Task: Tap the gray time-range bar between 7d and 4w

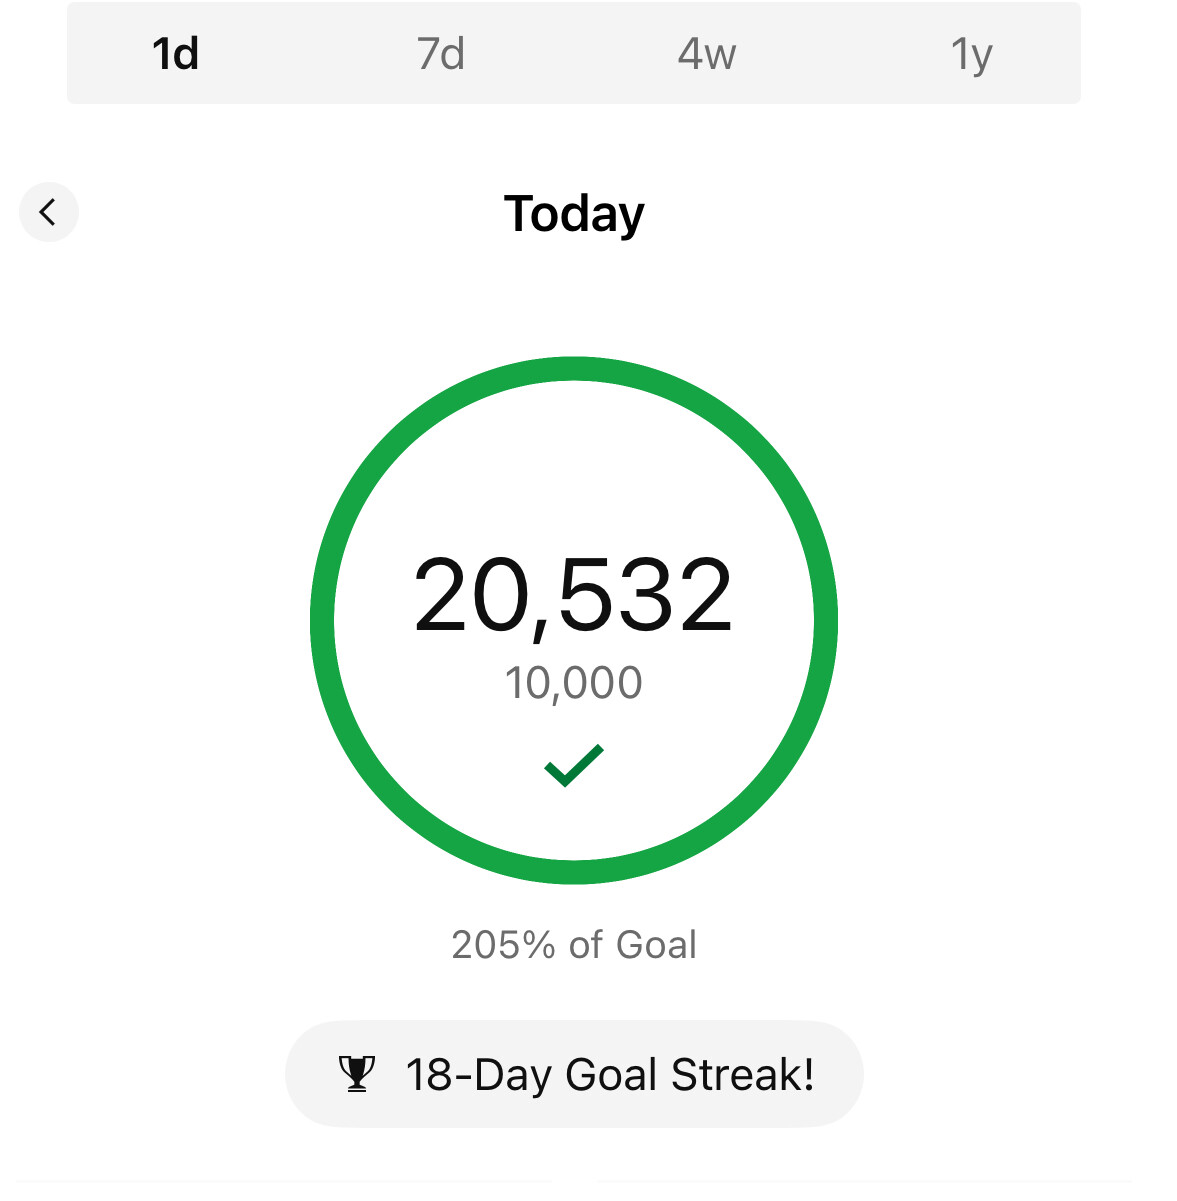Action: coord(574,53)
